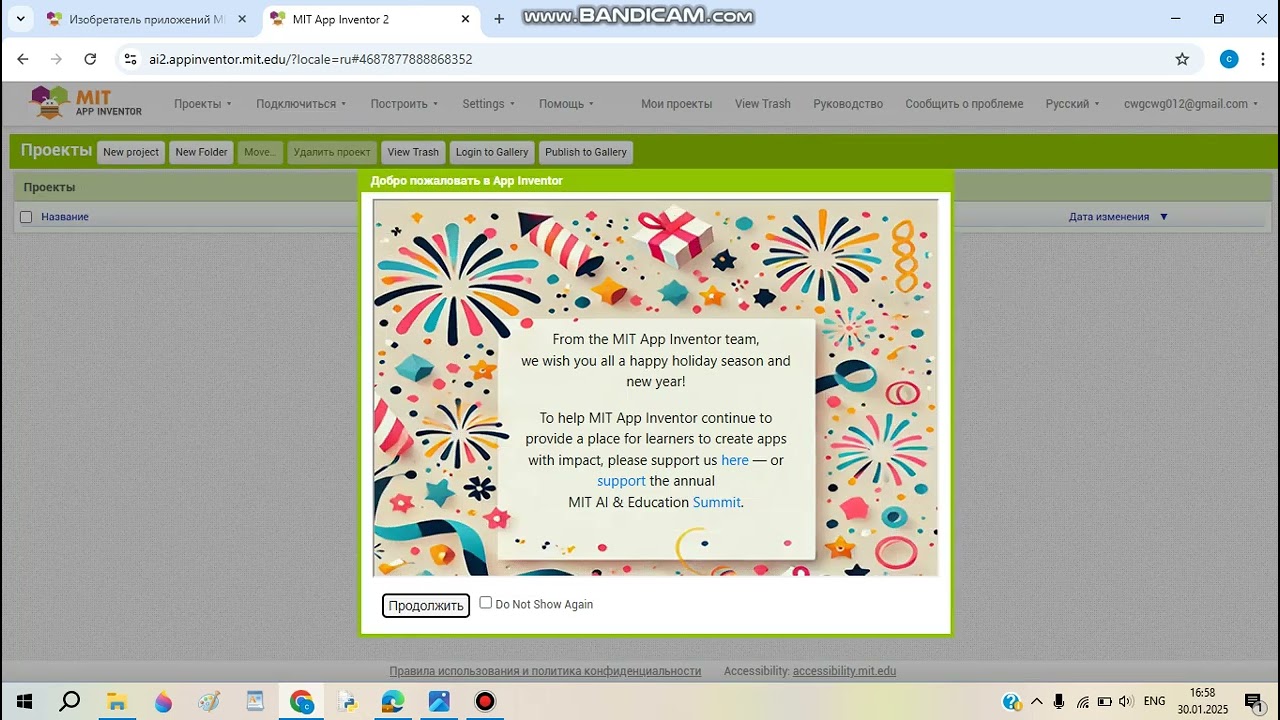The height and width of the screenshot is (720, 1280).
Task: Visit accessibility.mit.edu link
Action: point(844,671)
